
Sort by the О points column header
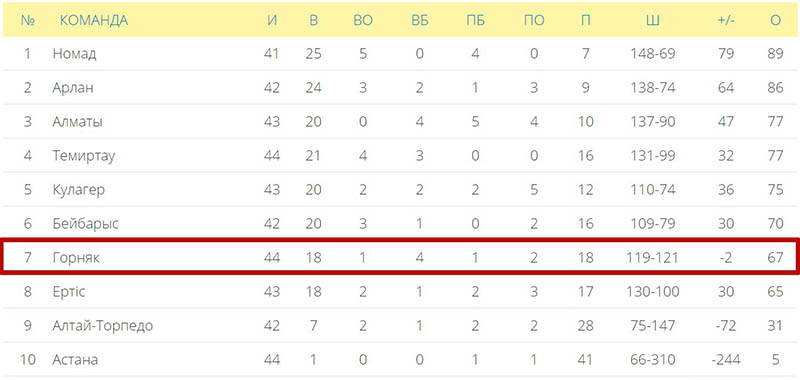point(776,21)
